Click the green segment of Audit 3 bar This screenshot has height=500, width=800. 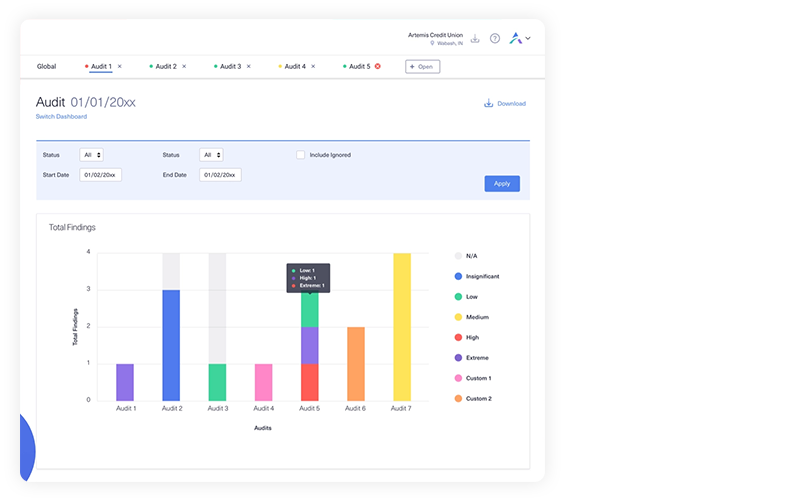pos(217,382)
